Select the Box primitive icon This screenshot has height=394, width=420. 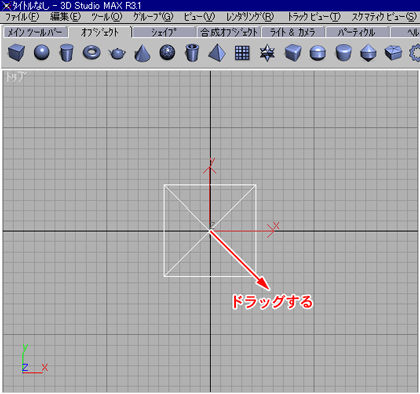tap(16, 53)
